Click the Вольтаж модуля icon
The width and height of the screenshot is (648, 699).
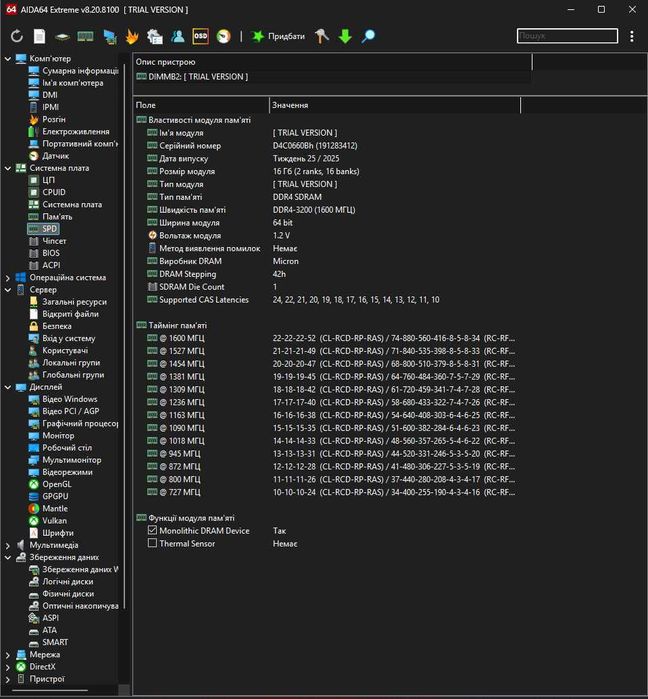coord(152,235)
